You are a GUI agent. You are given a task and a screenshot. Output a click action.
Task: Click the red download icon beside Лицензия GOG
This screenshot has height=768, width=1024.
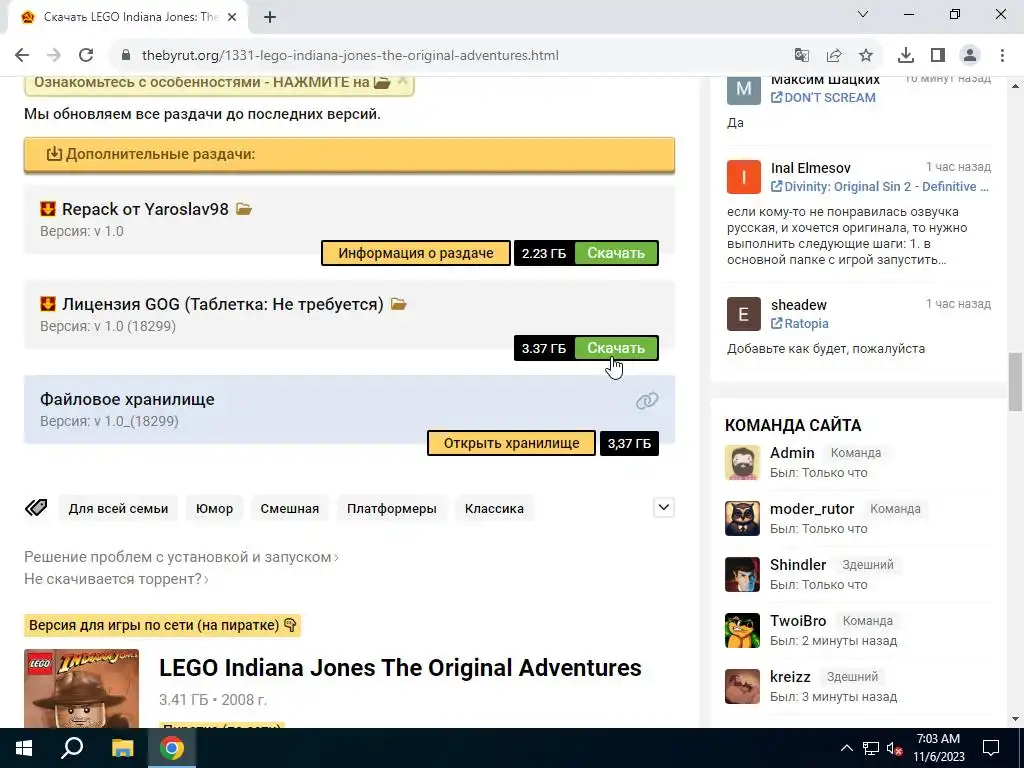point(48,304)
